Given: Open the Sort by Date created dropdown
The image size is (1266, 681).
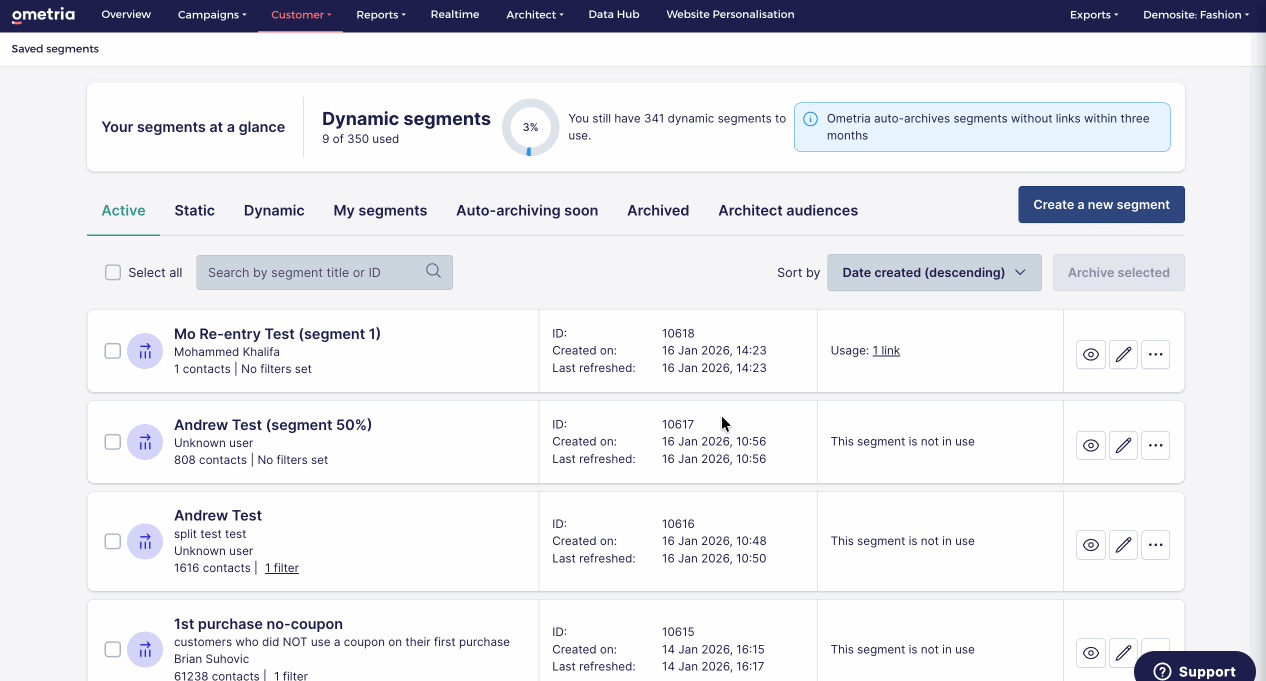Looking at the screenshot, I should (934, 272).
